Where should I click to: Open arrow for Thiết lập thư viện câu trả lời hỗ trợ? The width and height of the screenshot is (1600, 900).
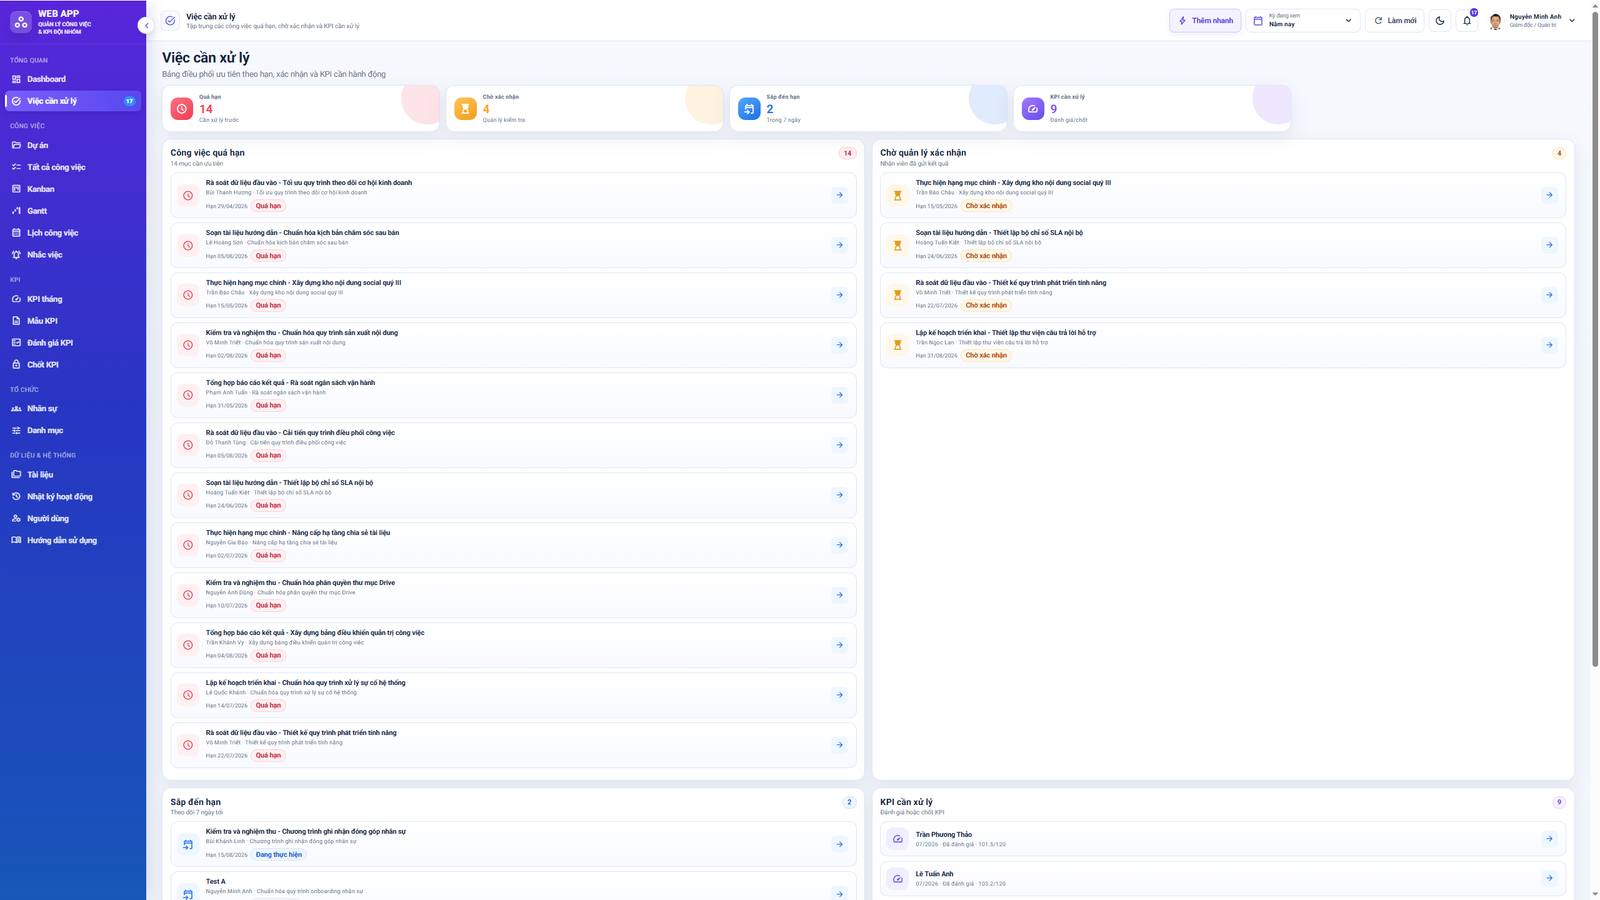pos(1549,345)
